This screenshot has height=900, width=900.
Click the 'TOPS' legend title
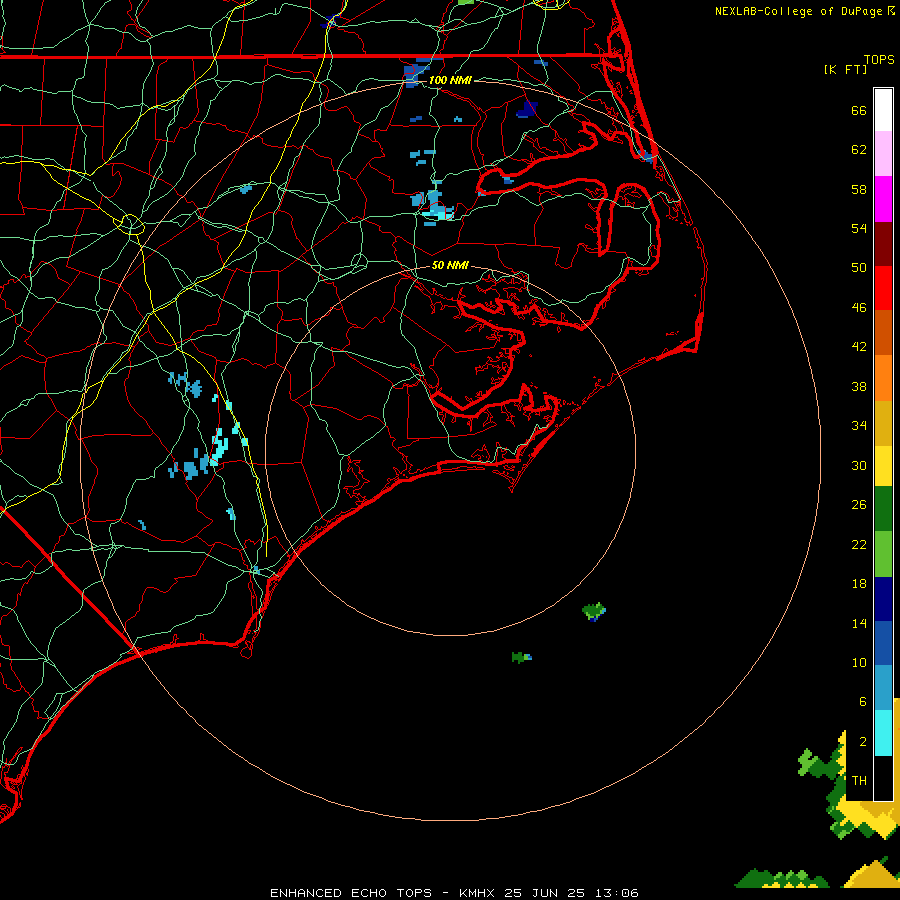pos(879,60)
